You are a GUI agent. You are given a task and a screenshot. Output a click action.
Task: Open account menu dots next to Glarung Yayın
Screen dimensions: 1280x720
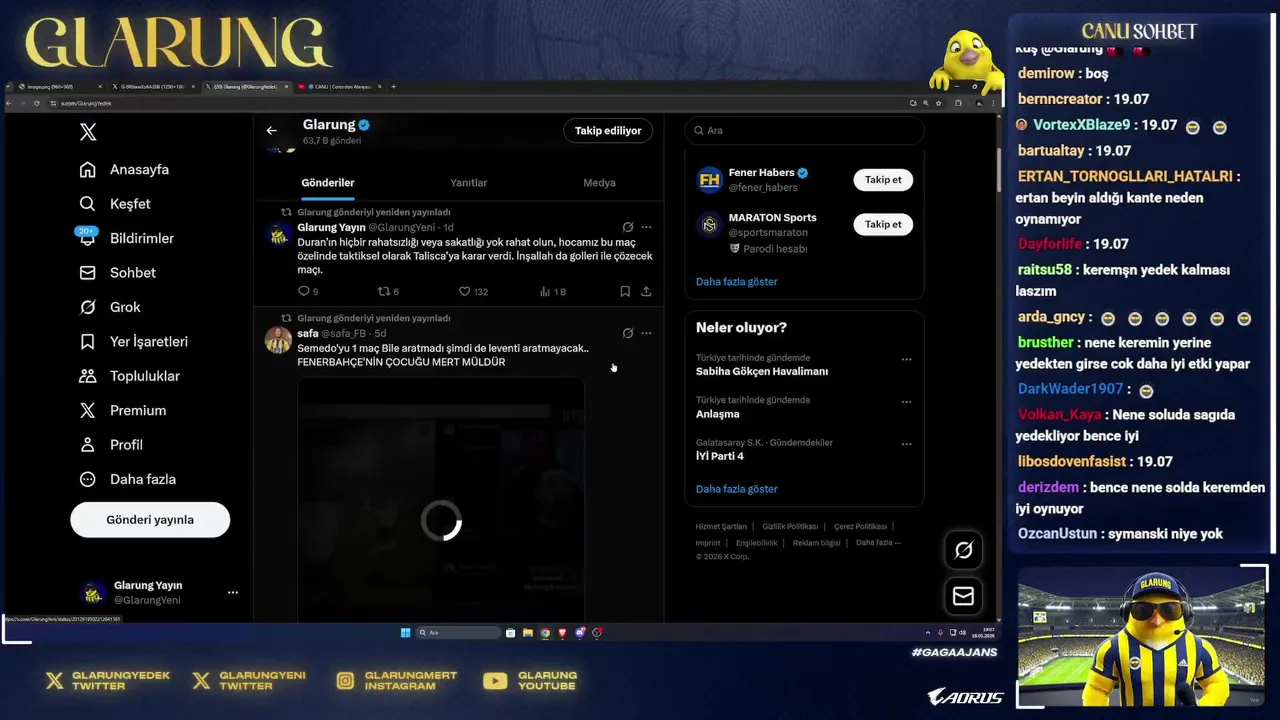233,592
